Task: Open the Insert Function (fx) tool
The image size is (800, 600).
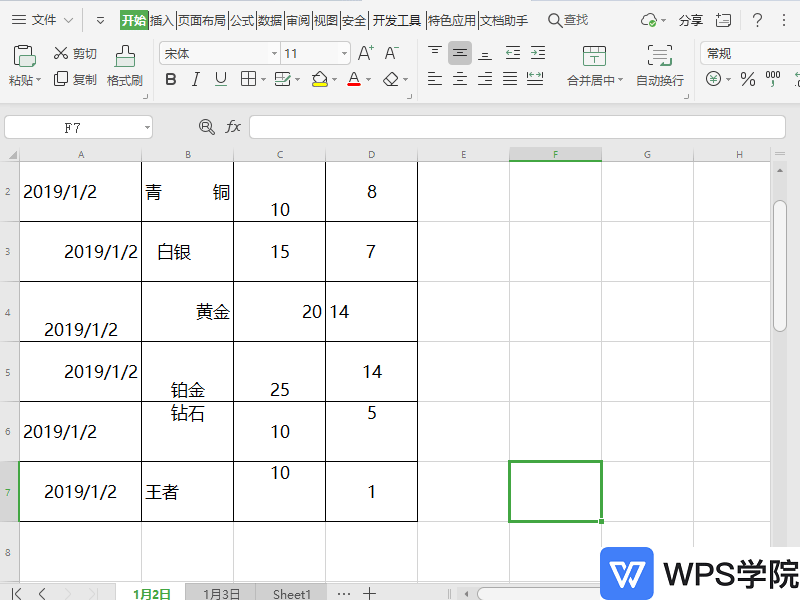Action: 233,127
